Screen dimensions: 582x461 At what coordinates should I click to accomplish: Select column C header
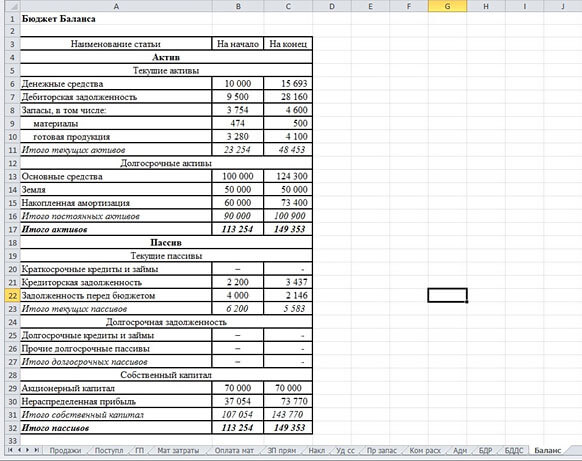pos(288,6)
